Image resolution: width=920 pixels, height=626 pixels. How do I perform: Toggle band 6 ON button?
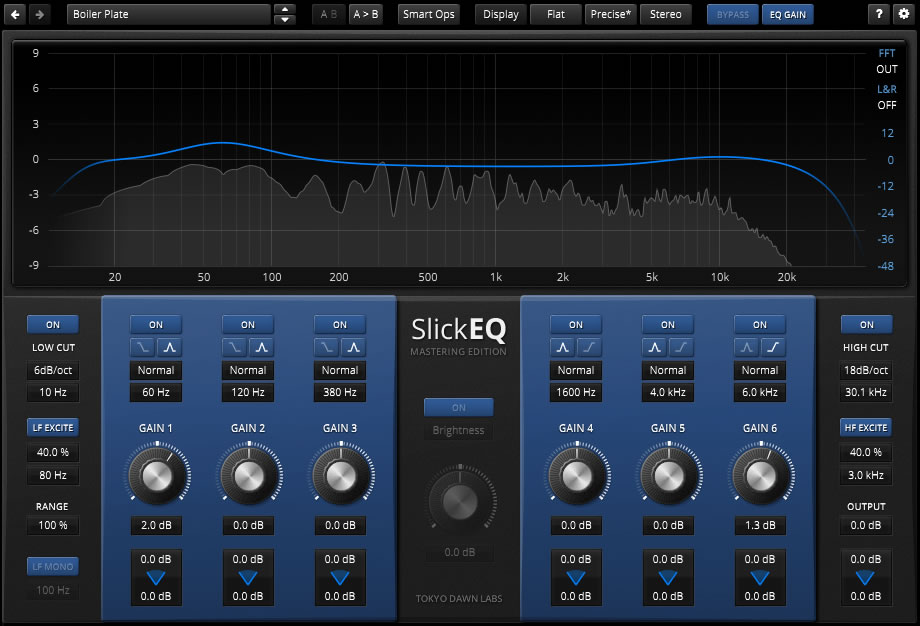[760, 324]
